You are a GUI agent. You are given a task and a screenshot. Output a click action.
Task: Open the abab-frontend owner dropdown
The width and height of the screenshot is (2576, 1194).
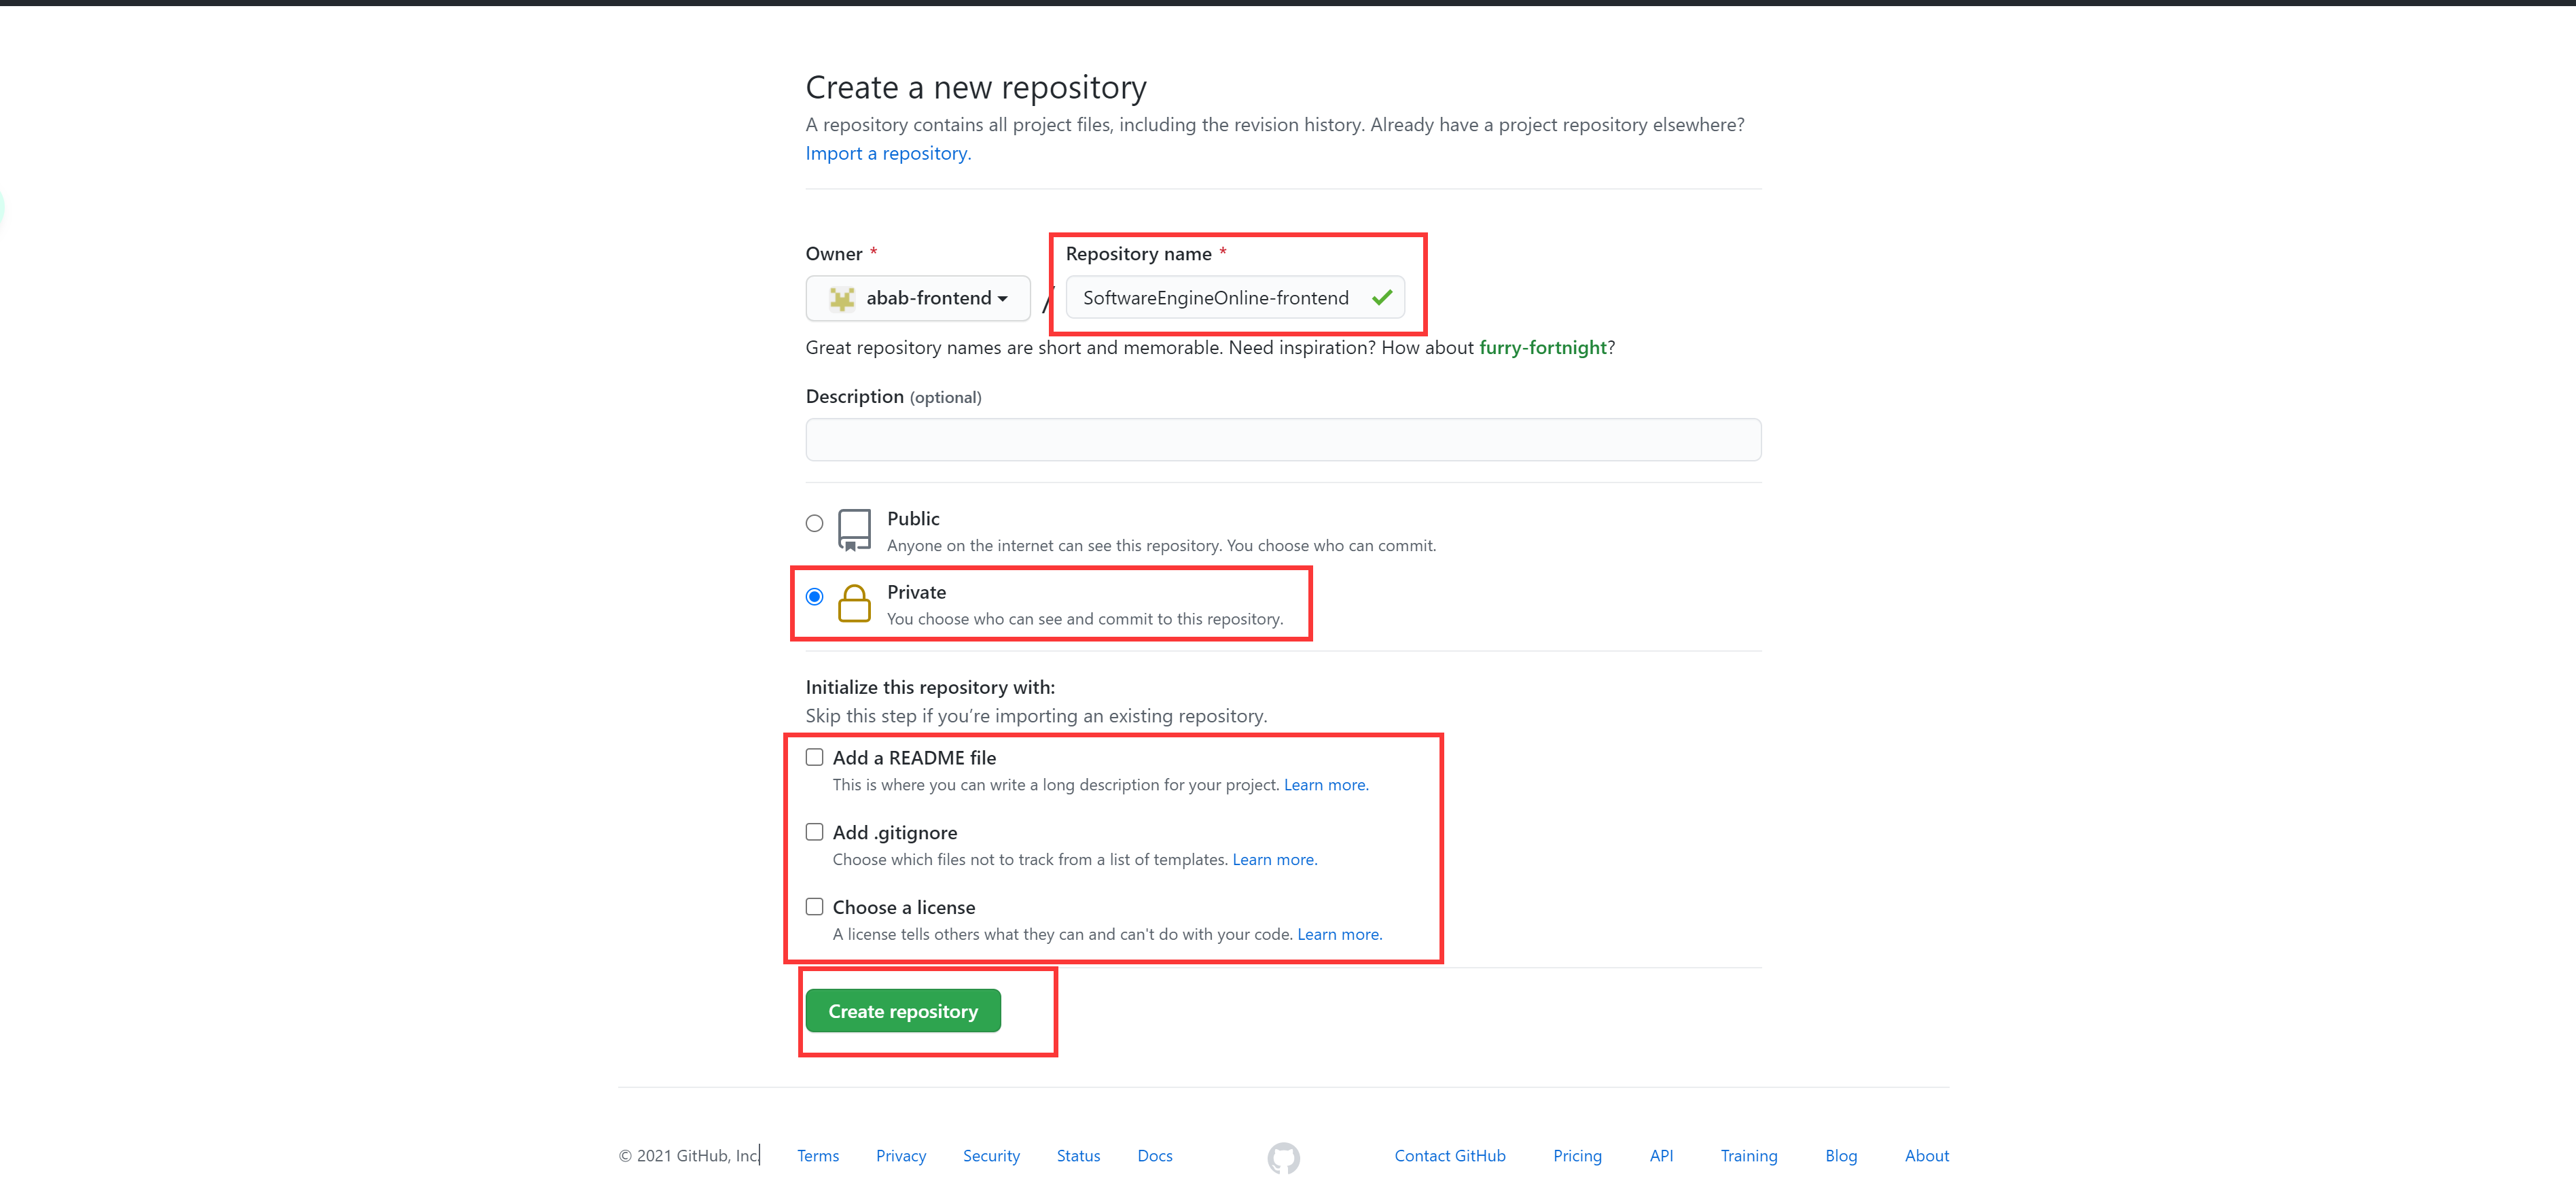918,298
